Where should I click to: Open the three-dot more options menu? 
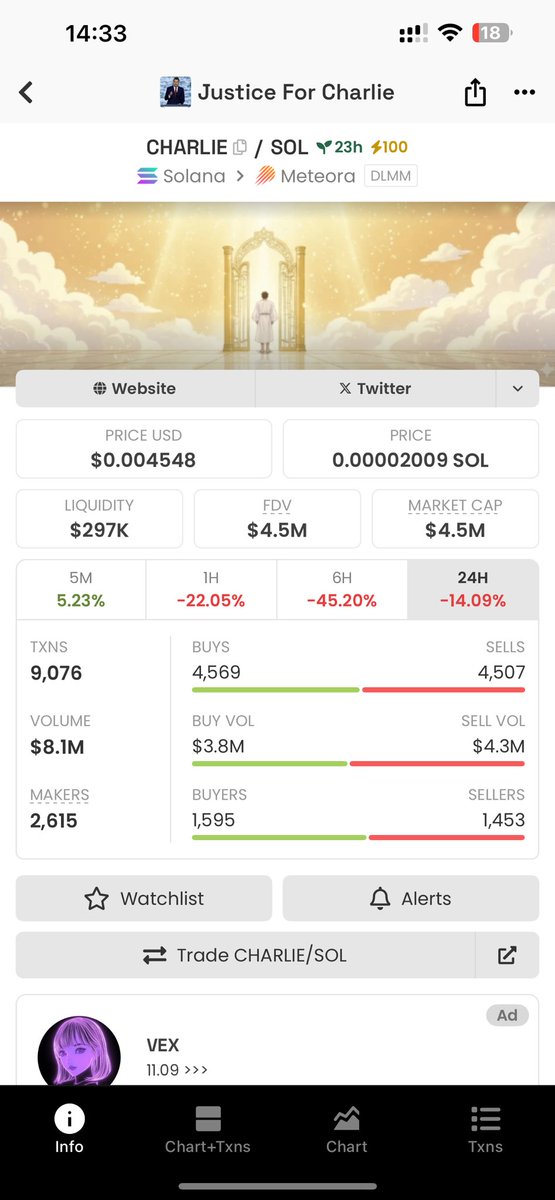pos(524,93)
